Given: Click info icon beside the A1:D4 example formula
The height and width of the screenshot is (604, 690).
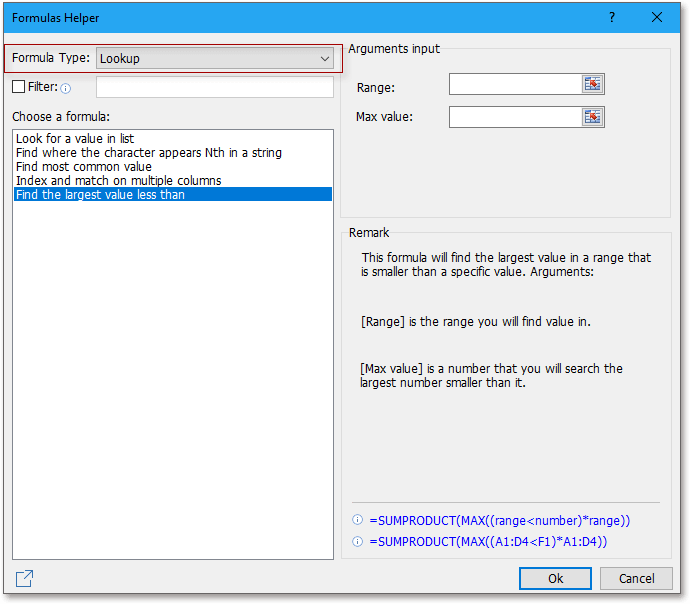Looking at the screenshot, I should 358,542.
